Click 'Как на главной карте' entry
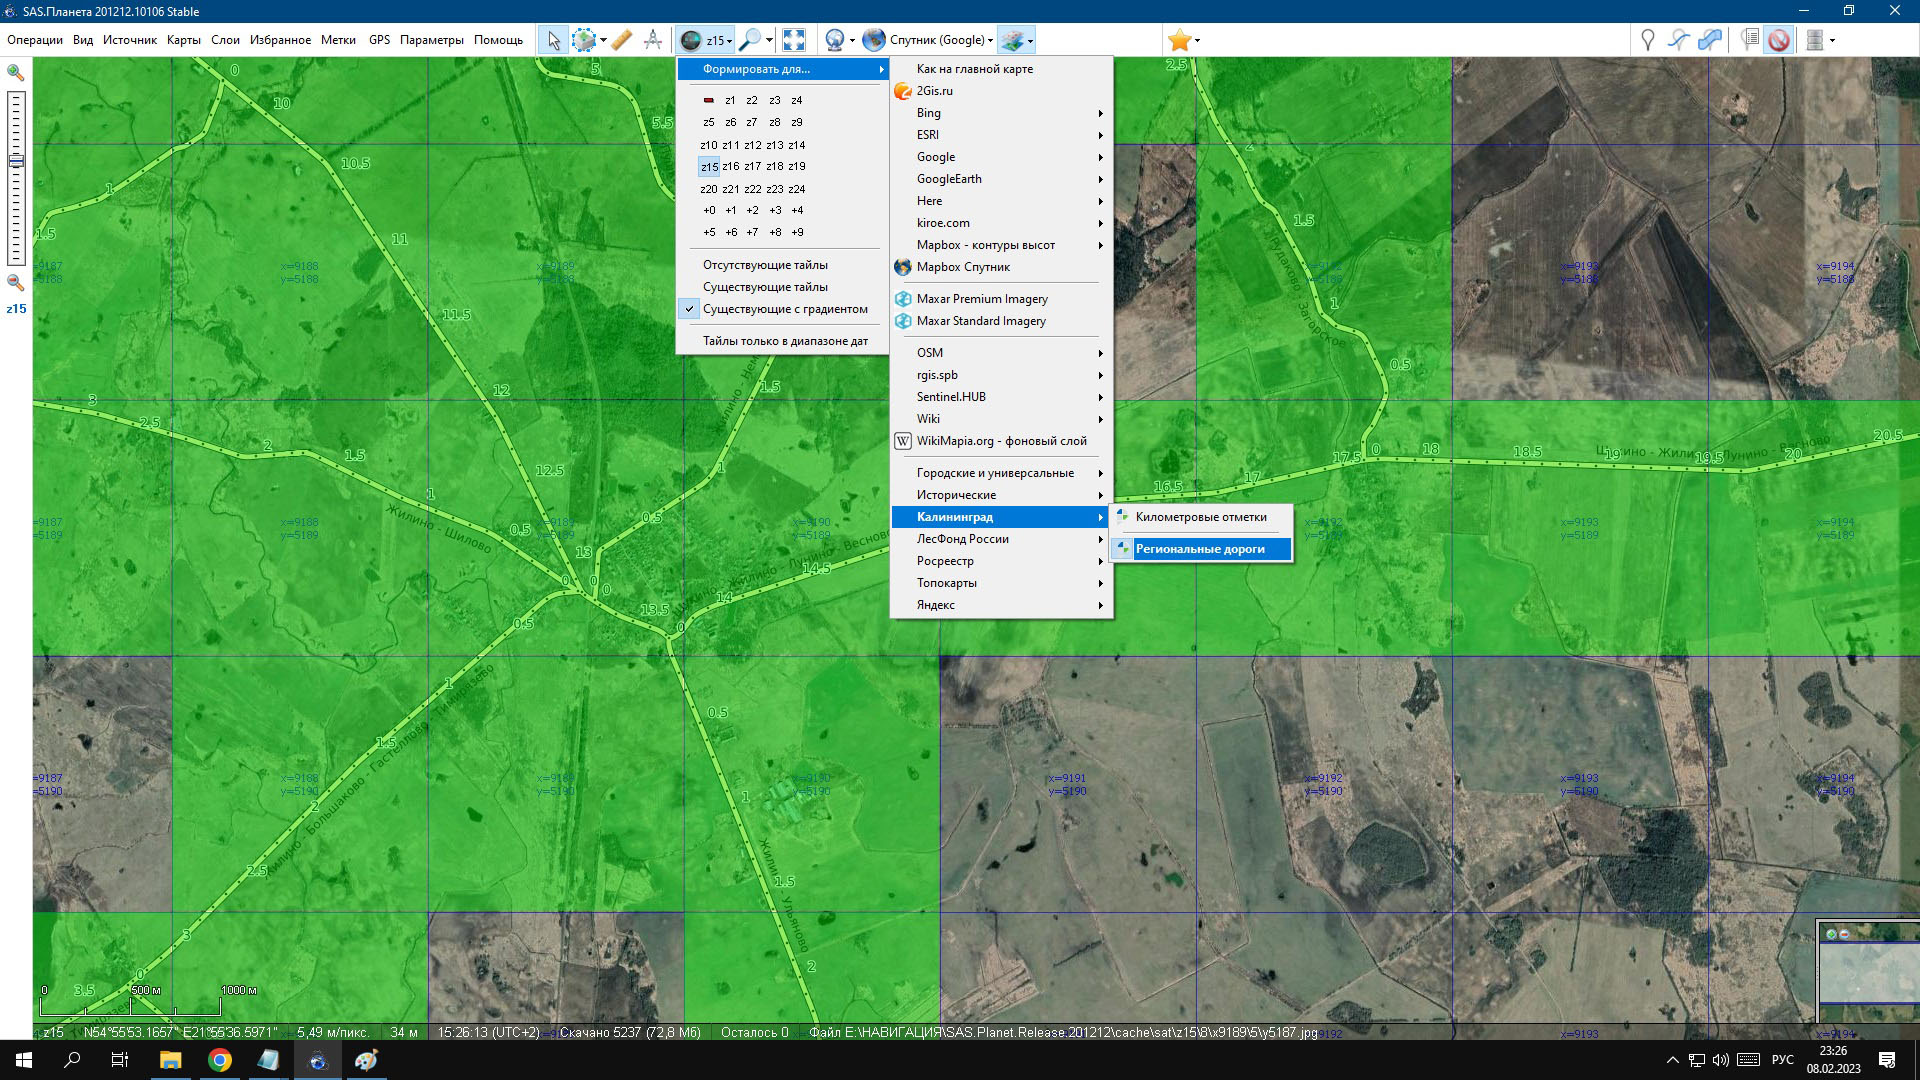This screenshot has height=1080, width=1920. pyautogui.click(x=974, y=69)
